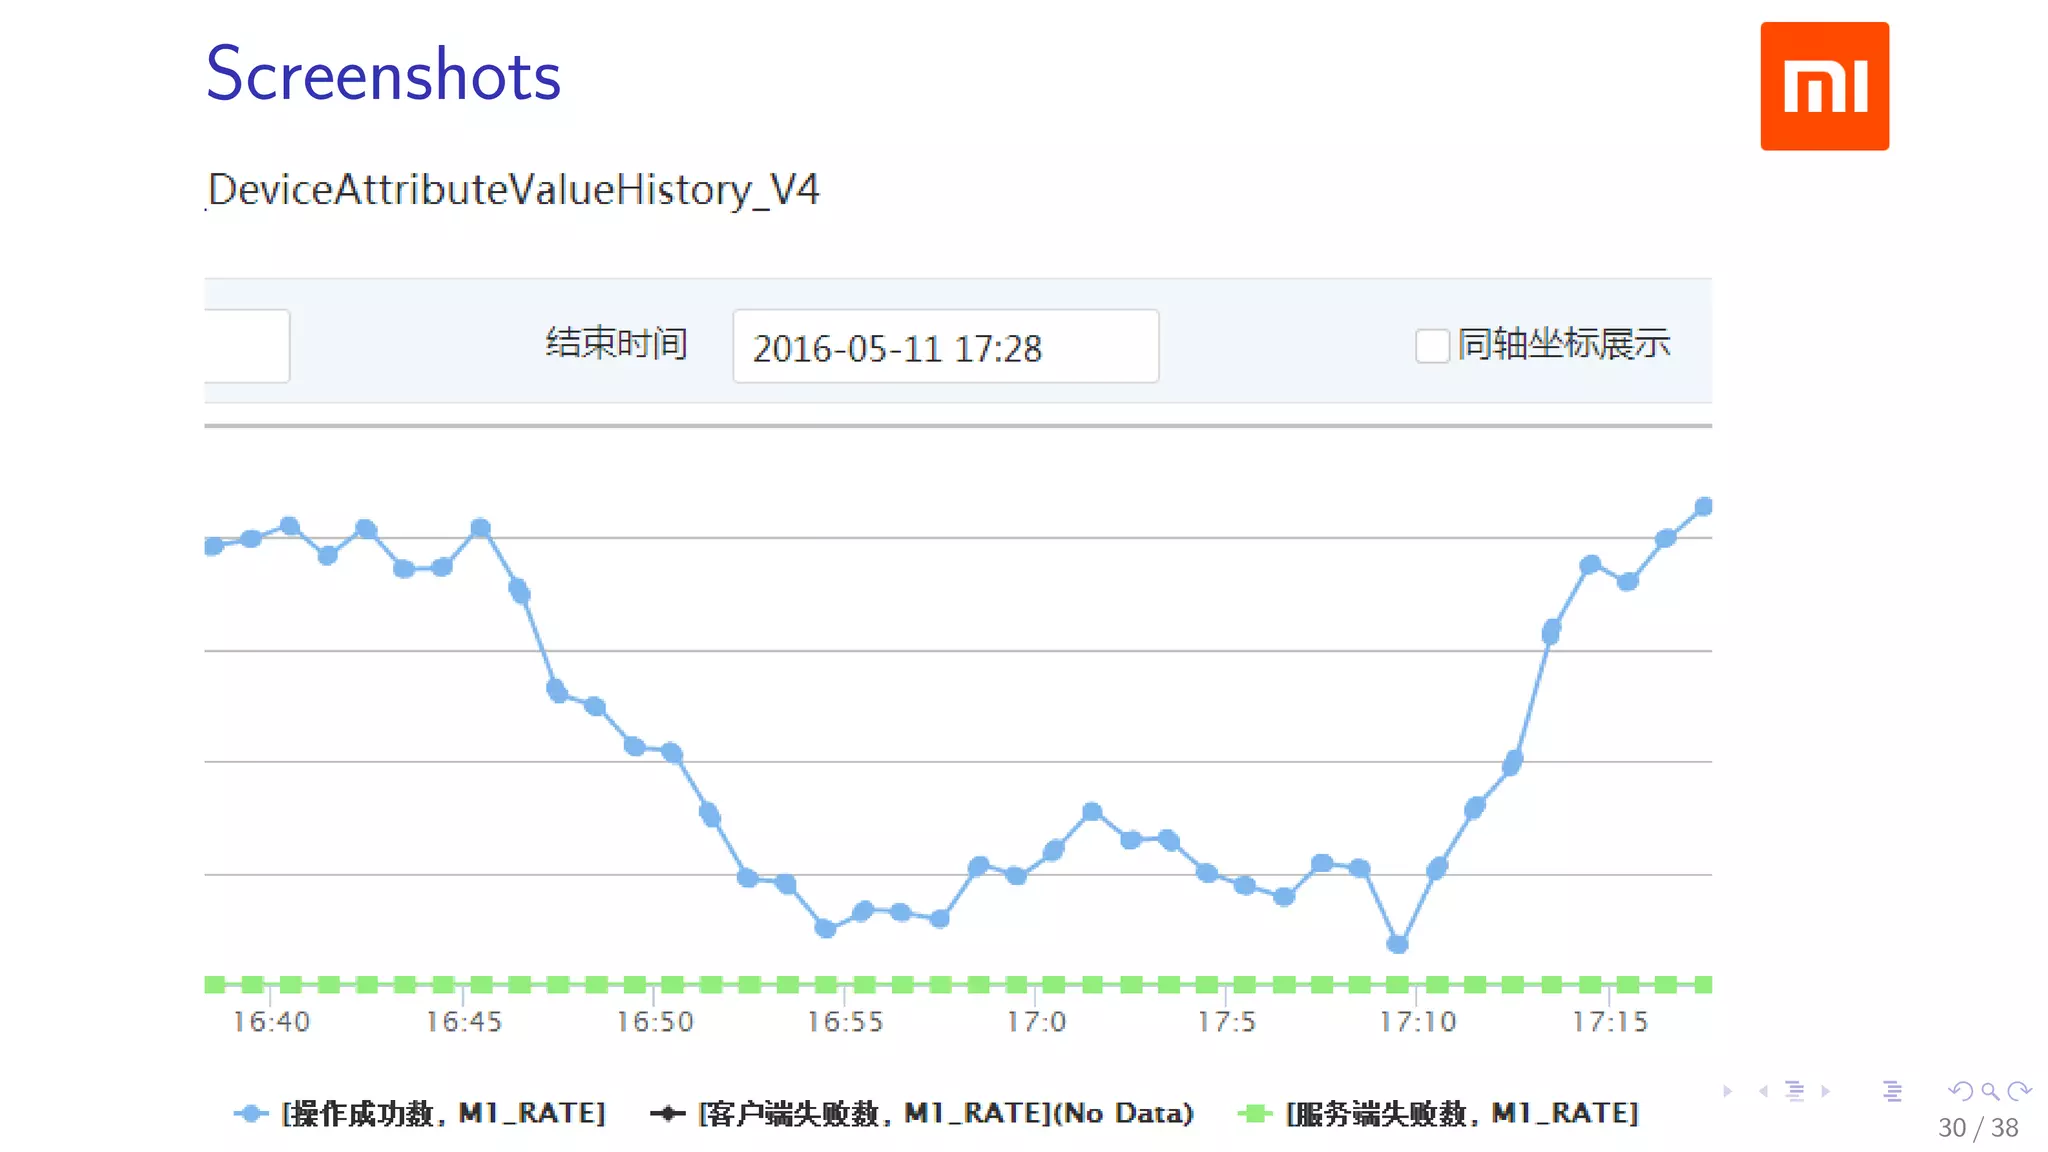
Task: Toggle 操作成功数 M1_RATE legend series
Action: pyautogui.click(x=420, y=1113)
